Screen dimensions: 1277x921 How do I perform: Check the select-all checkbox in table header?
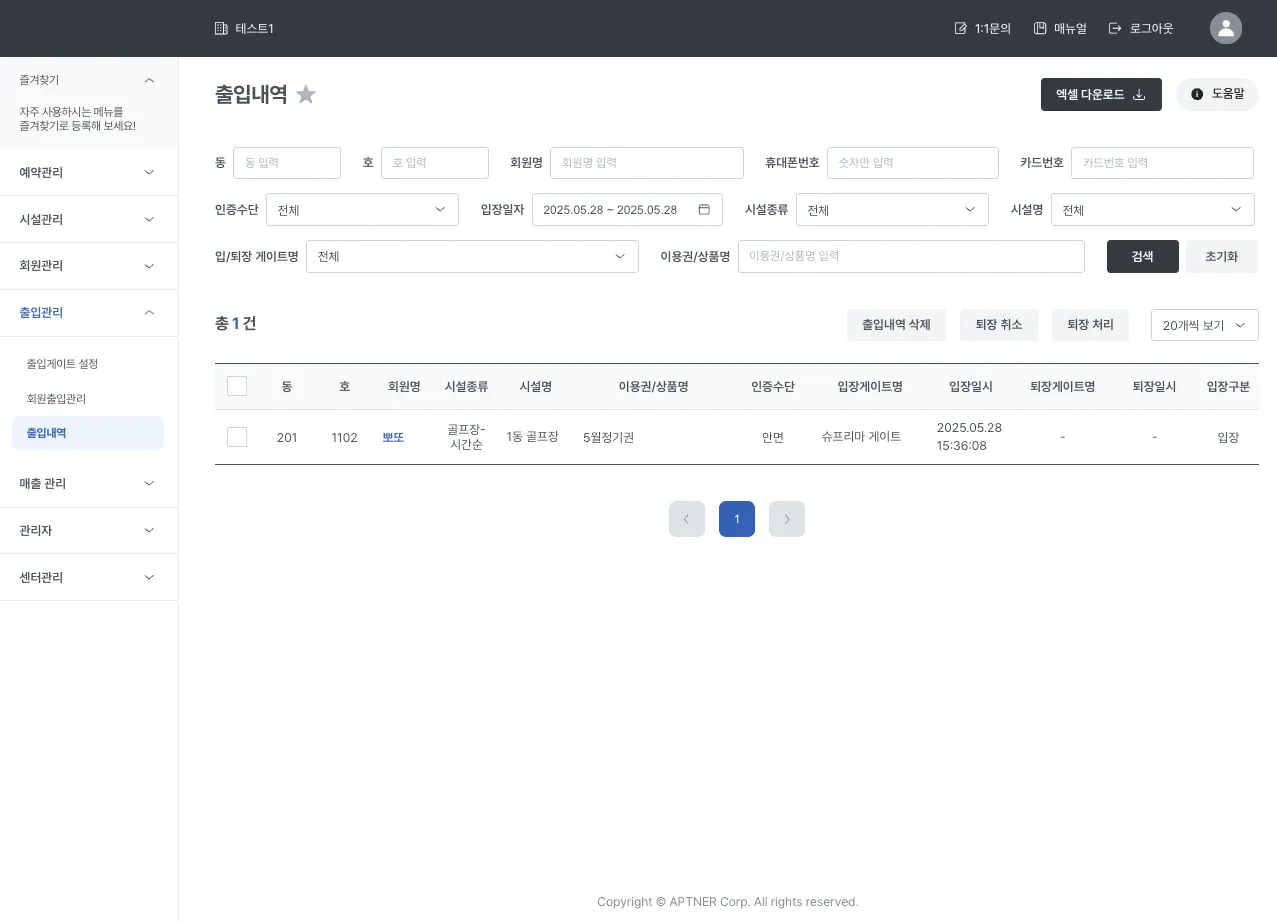[x=237, y=386]
